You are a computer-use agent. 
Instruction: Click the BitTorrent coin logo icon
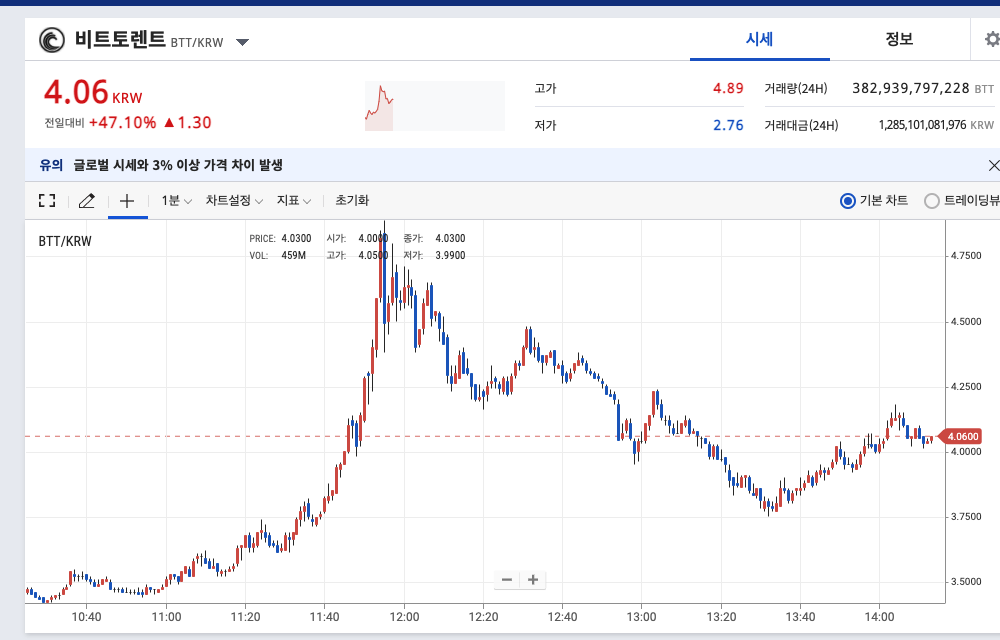click(52, 40)
